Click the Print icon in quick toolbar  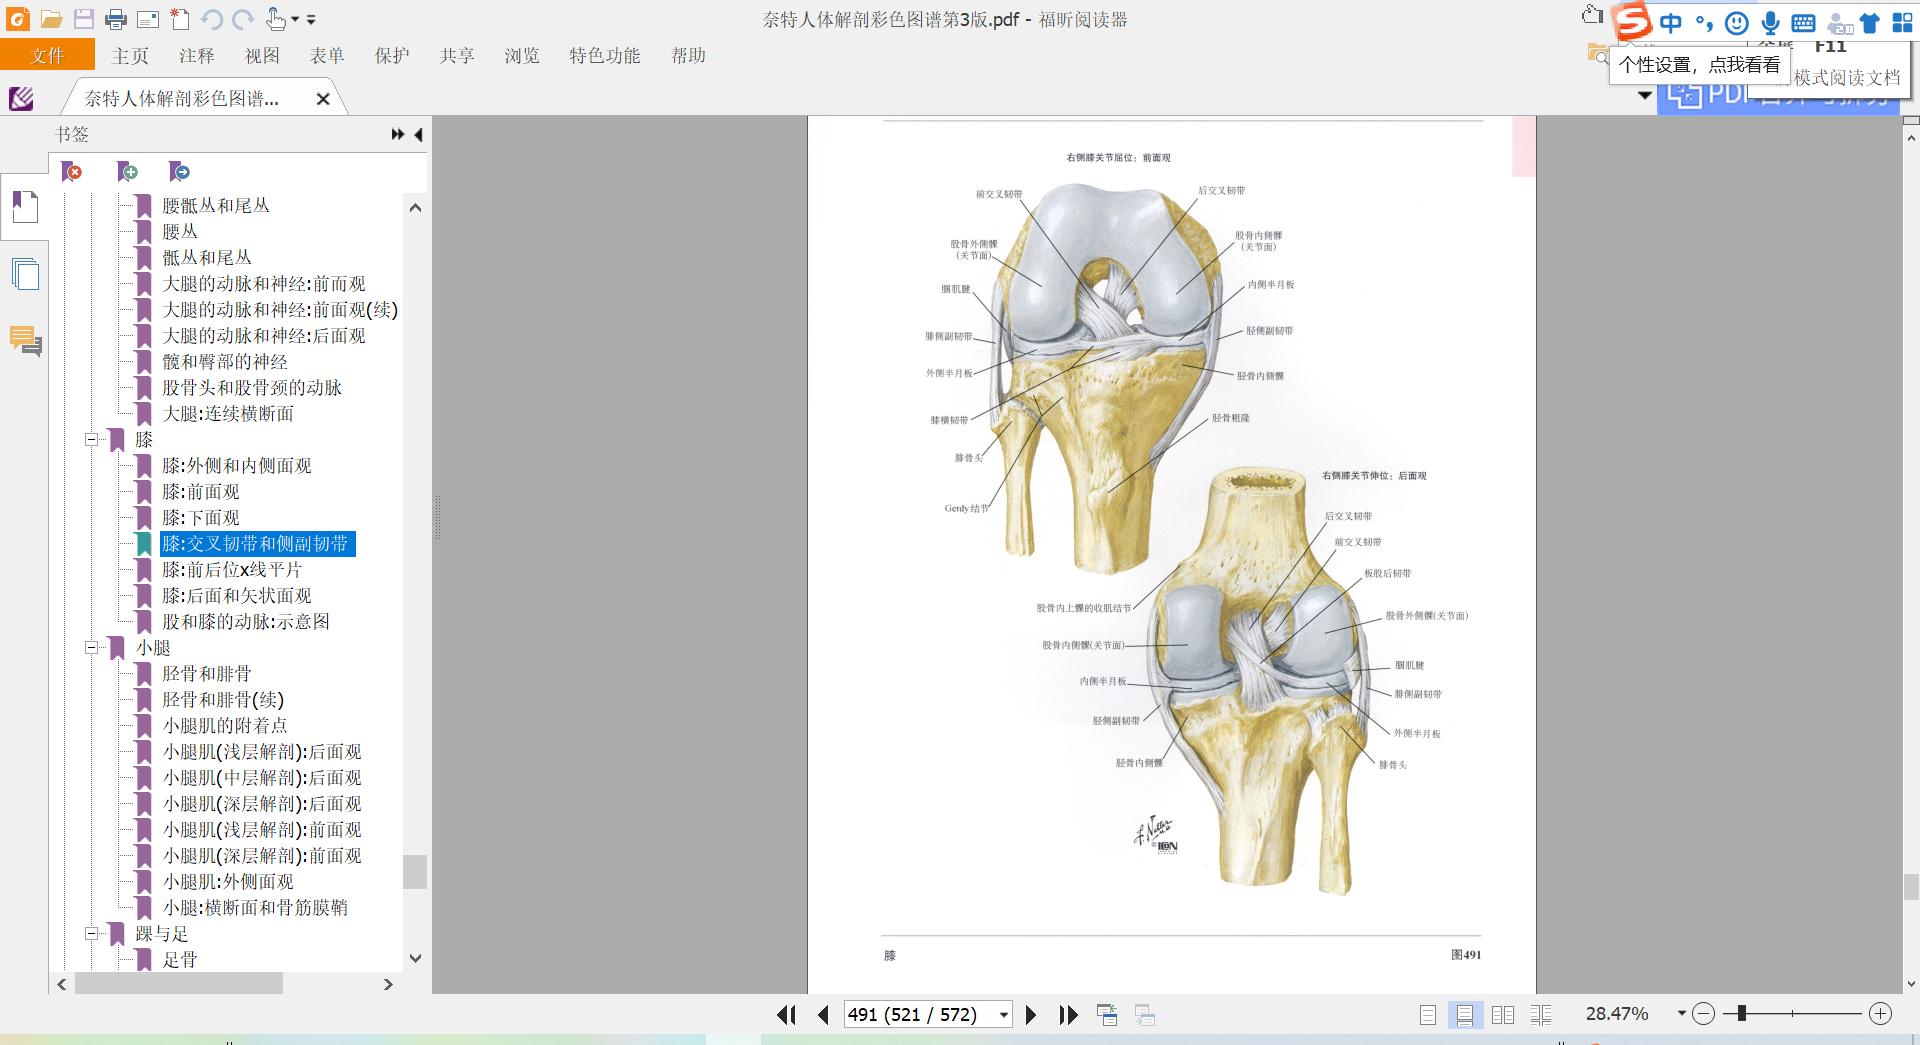pyautogui.click(x=116, y=19)
